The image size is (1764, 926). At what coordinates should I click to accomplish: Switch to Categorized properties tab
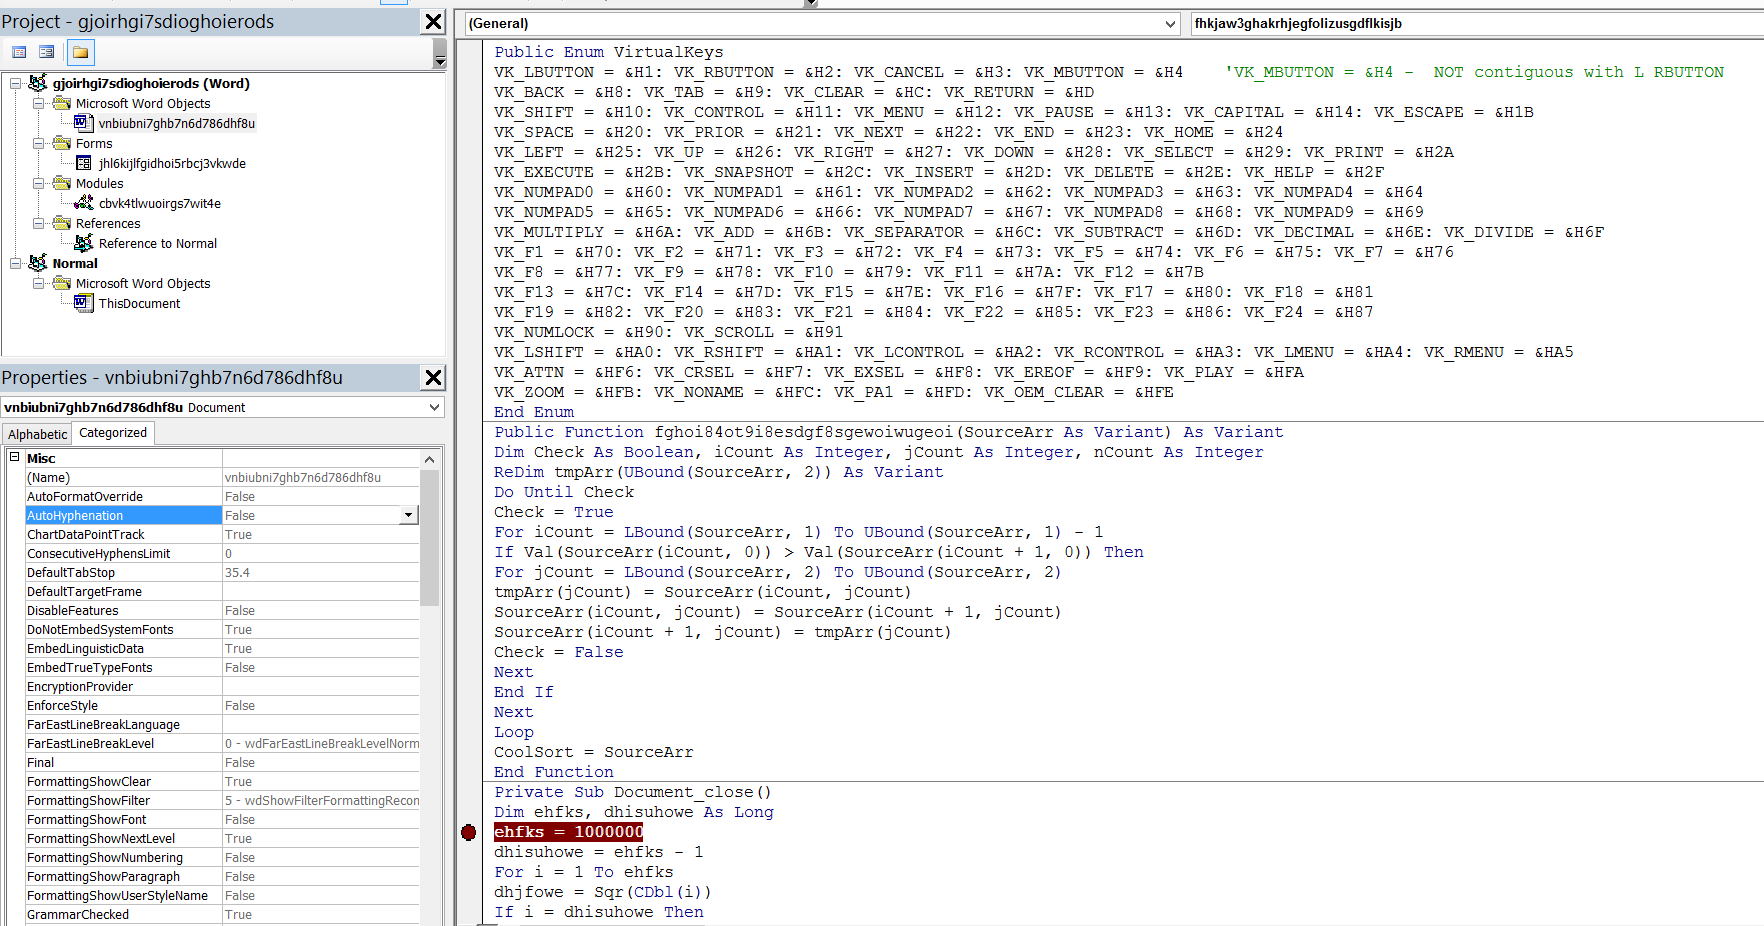click(x=113, y=433)
